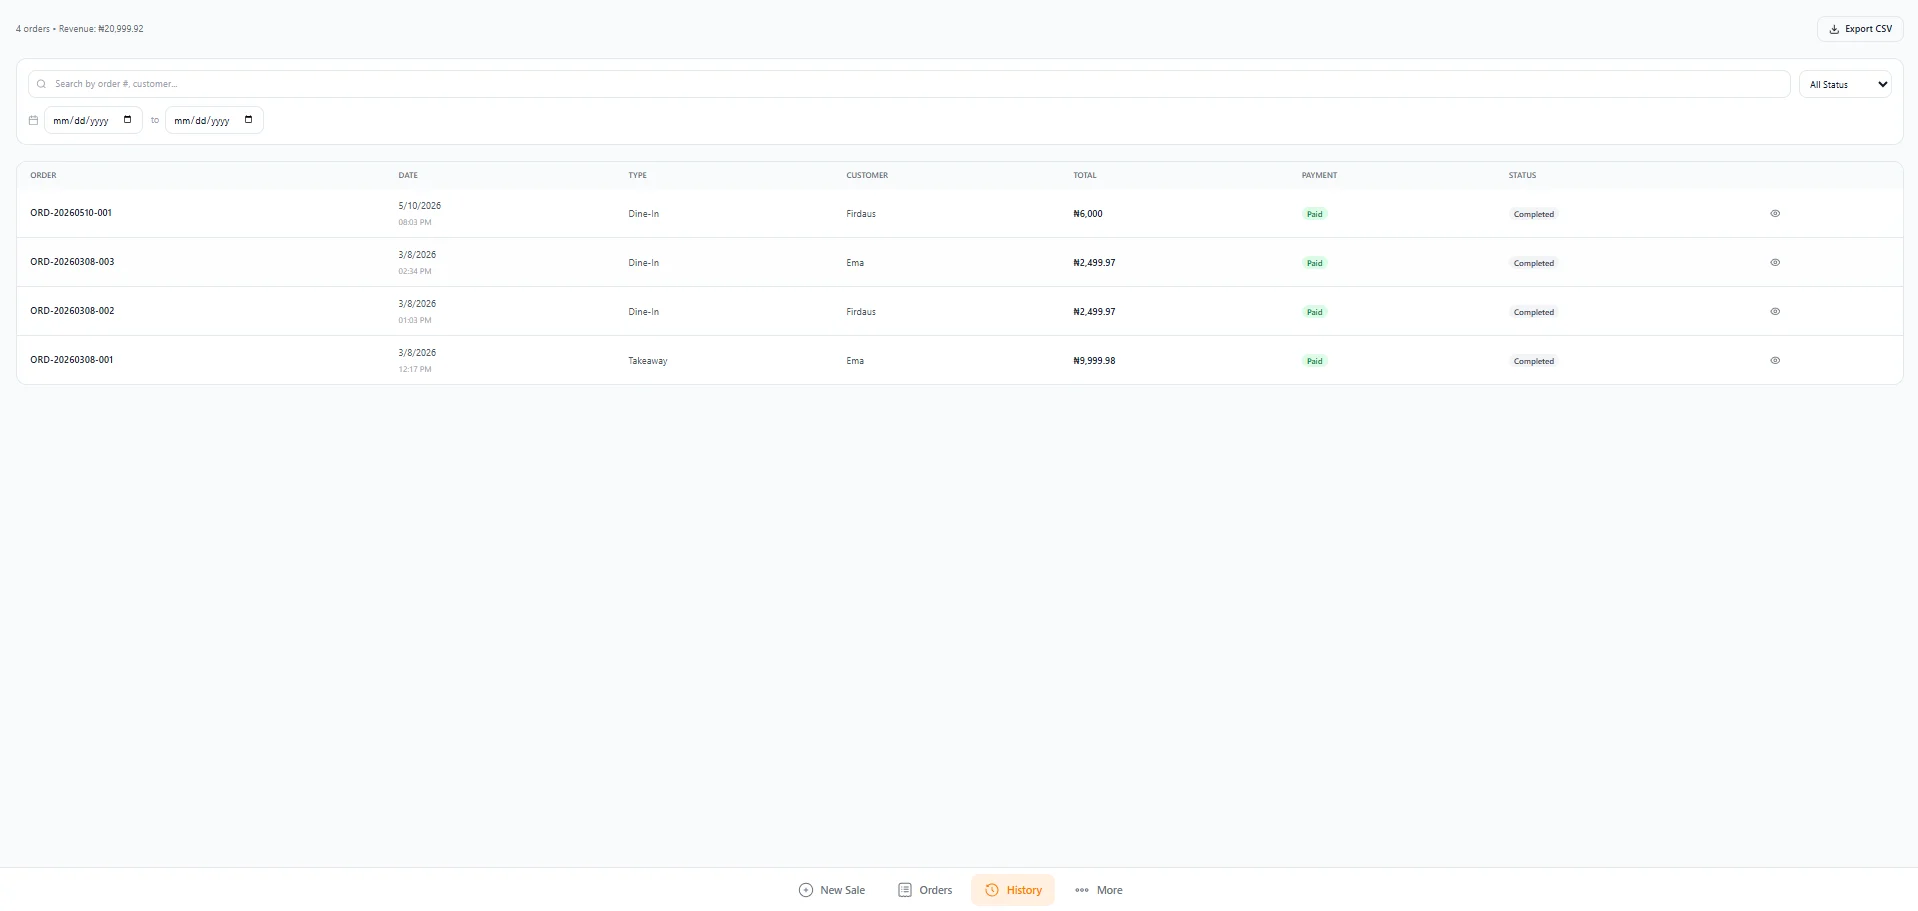Viewport: 1918px width, 911px height.
Task: Click order number ORD-20260308-003
Action: tap(72, 262)
